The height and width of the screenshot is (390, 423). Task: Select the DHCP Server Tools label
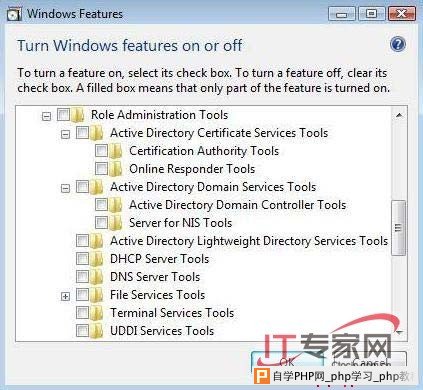tap(160, 259)
